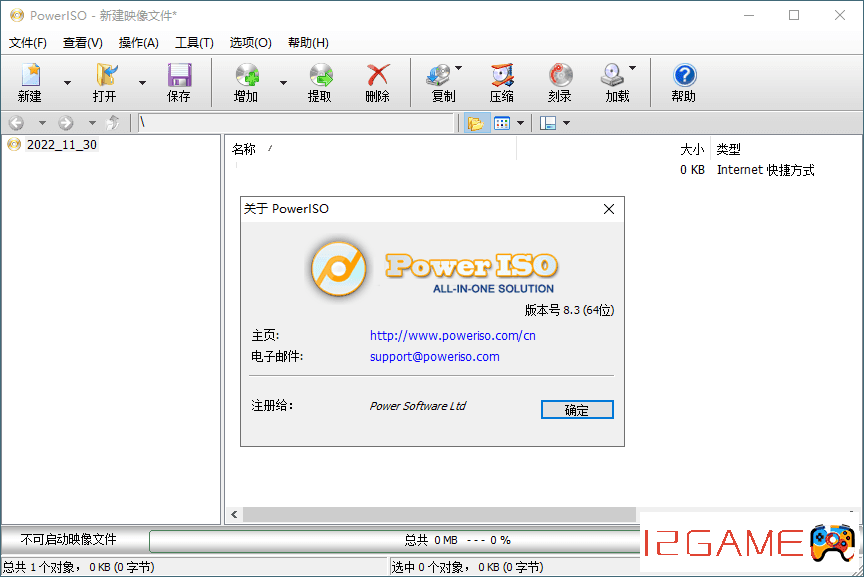Open Back history dropdown arrow

click(x=42, y=123)
